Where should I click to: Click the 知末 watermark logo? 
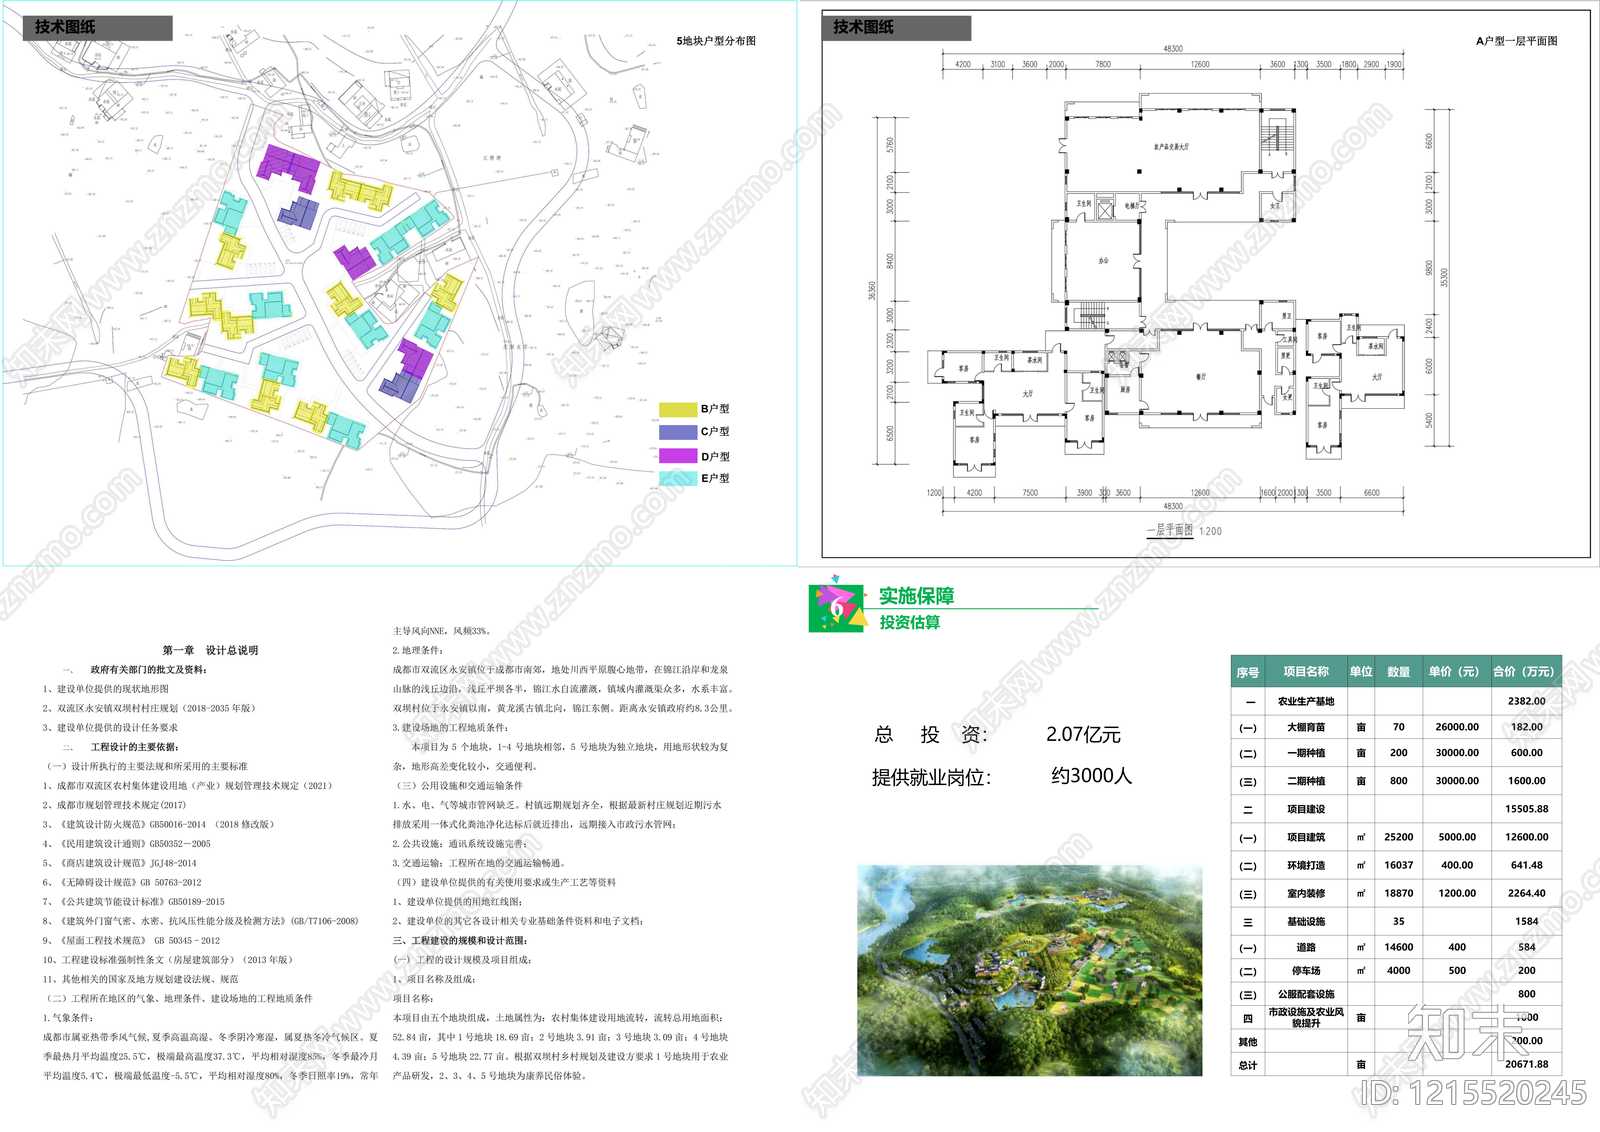point(1468,1032)
